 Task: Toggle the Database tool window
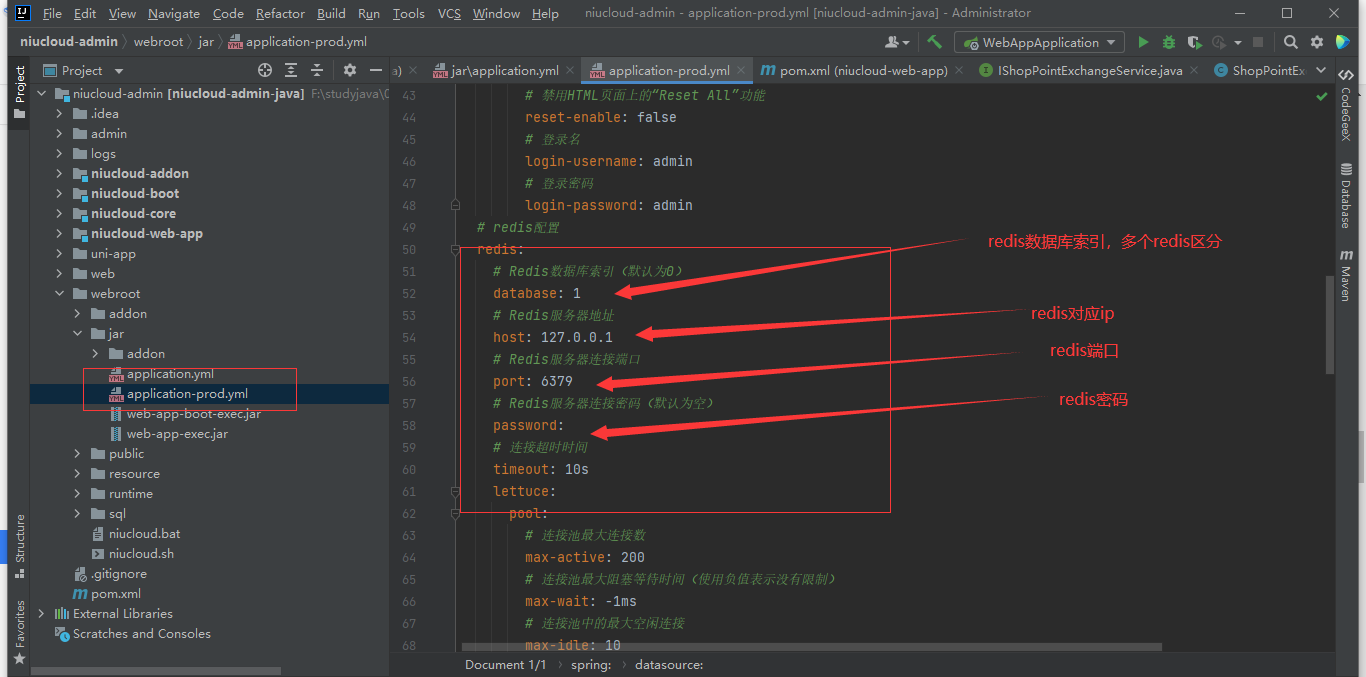(1346, 195)
